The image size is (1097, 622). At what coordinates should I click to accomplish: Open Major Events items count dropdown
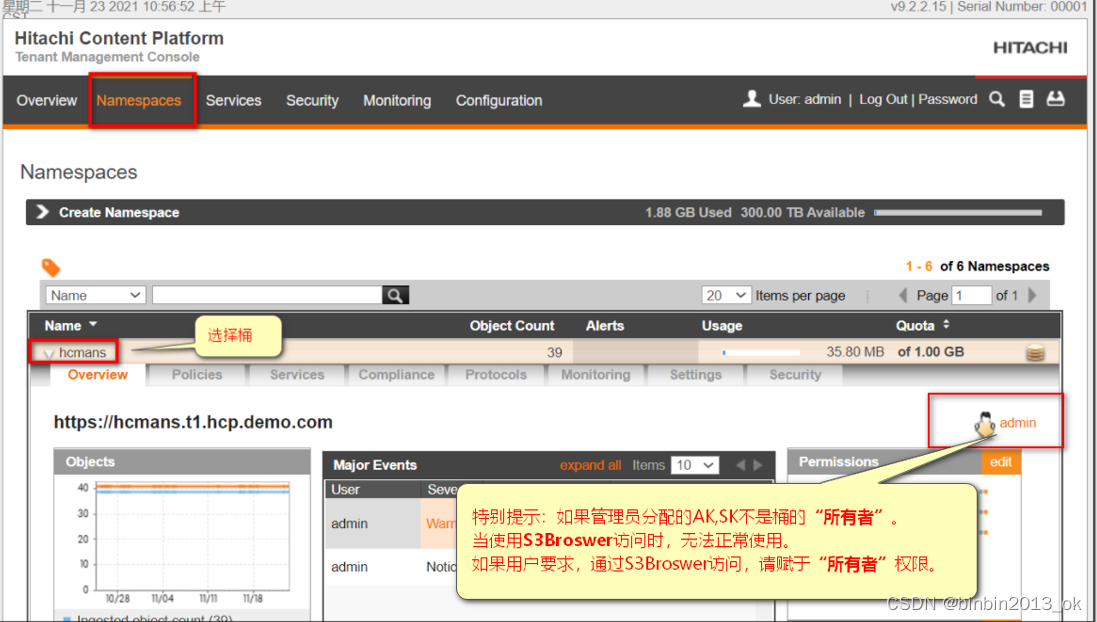pyautogui.click(x=695, y=465)
